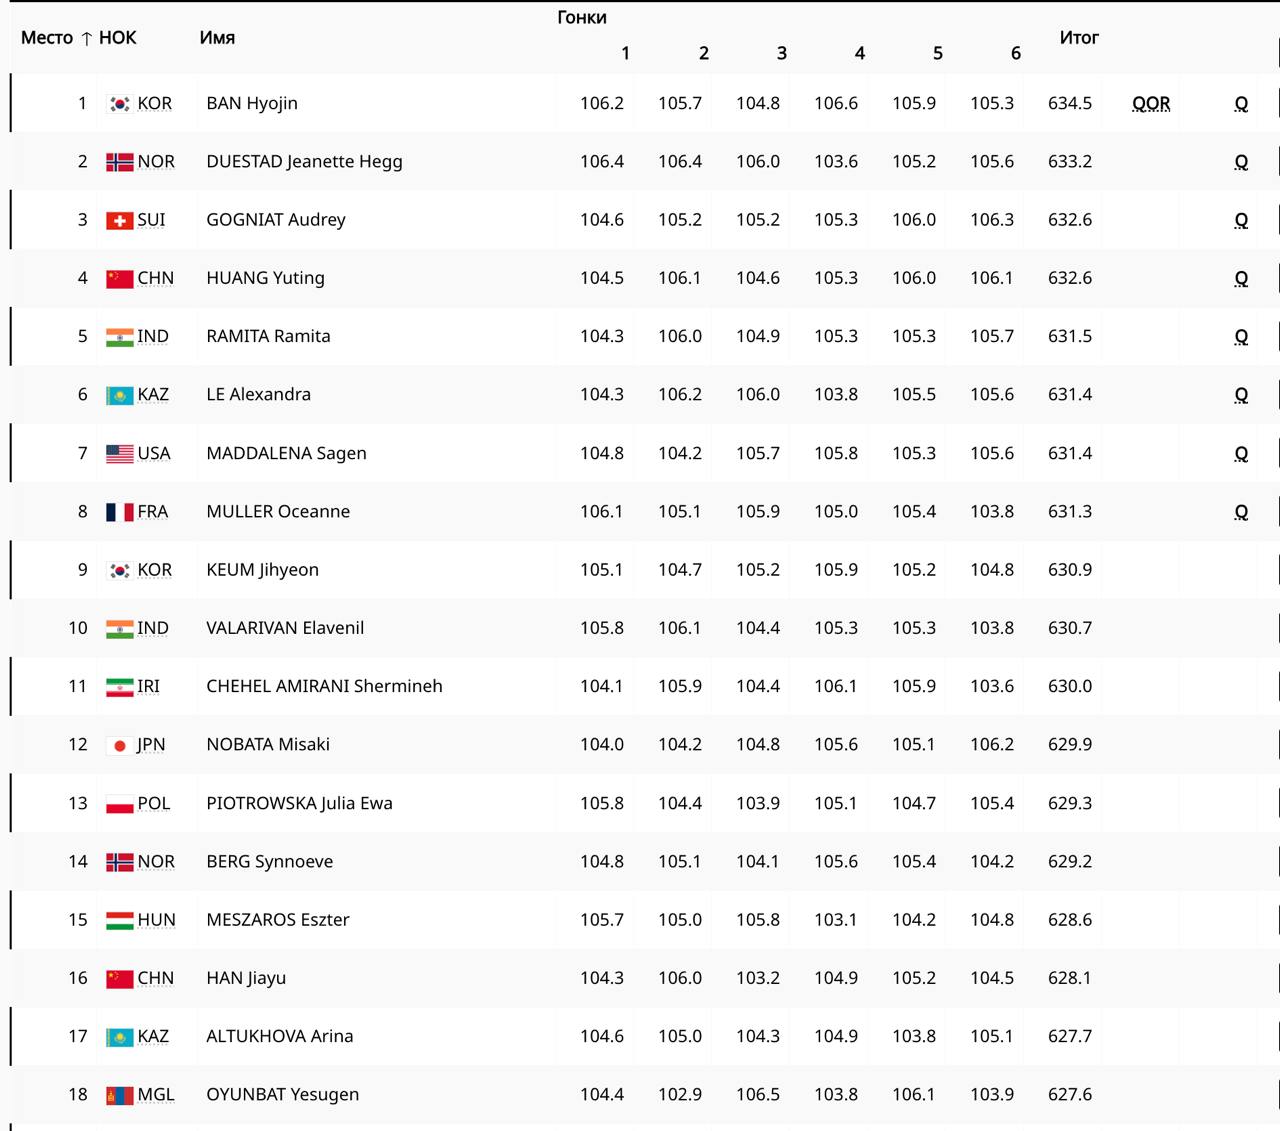Click the USA flag icon for MADDALENA Sagen
The image size is (1280, 1131).
tap(120, 454)
